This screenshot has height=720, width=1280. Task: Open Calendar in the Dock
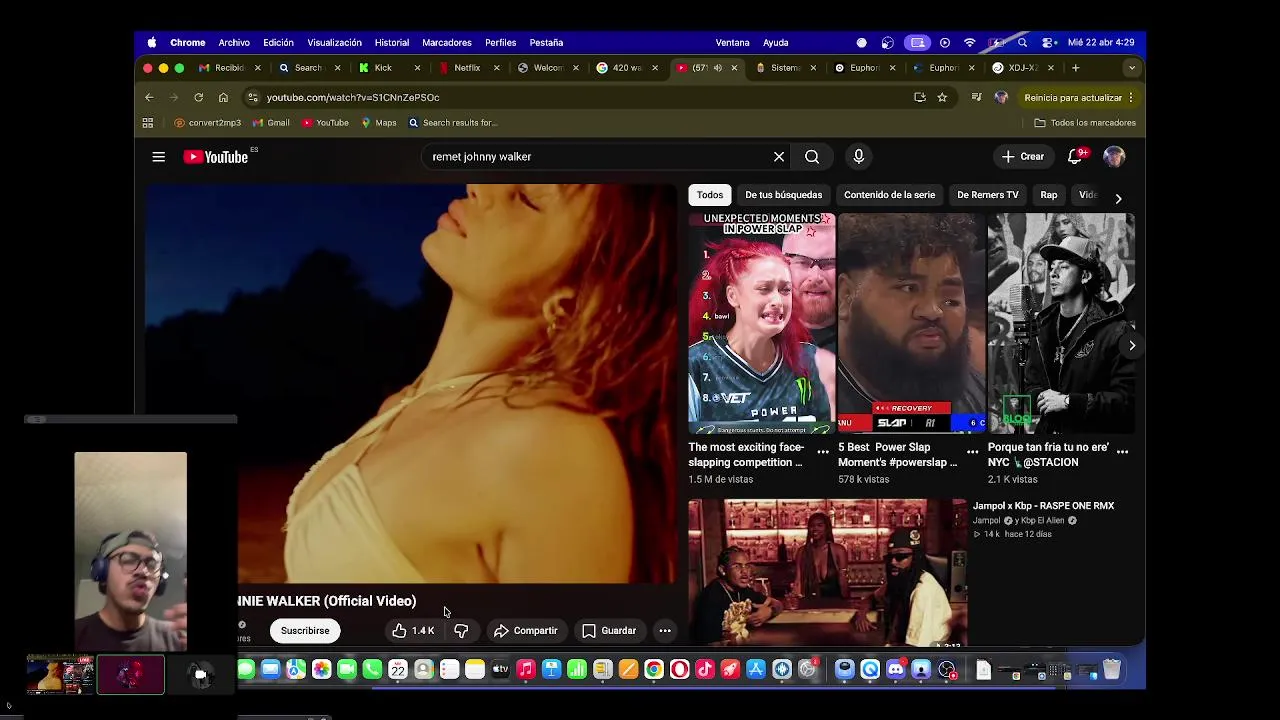[398, 670]
